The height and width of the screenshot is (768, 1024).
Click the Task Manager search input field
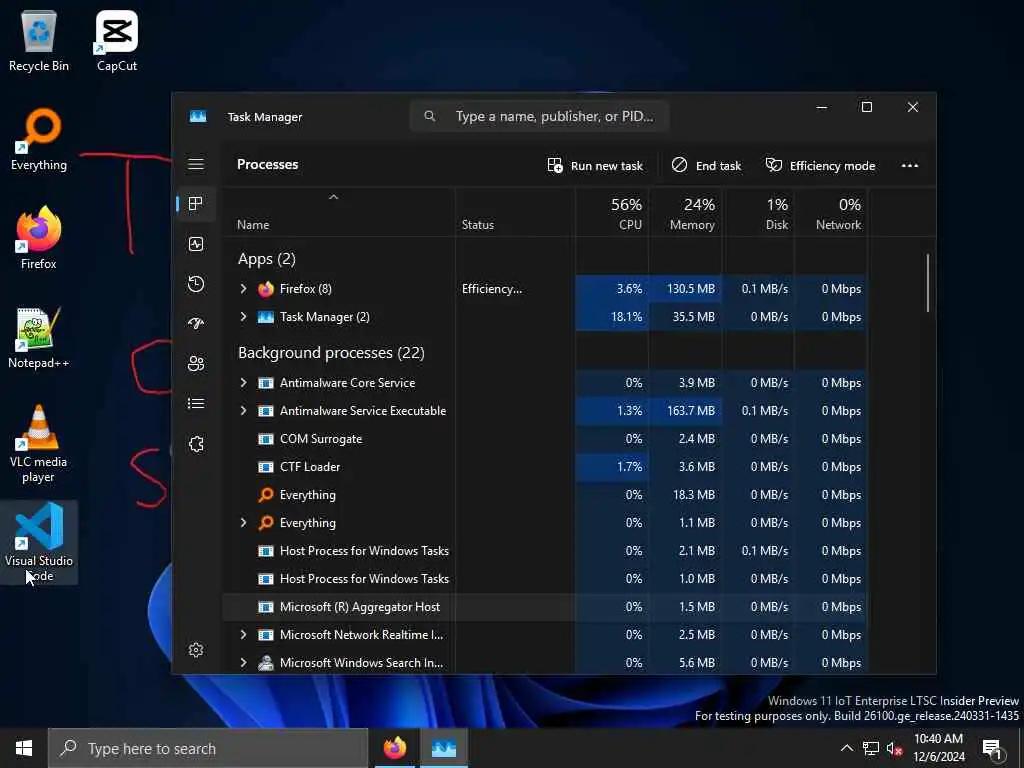pos(539,116)
